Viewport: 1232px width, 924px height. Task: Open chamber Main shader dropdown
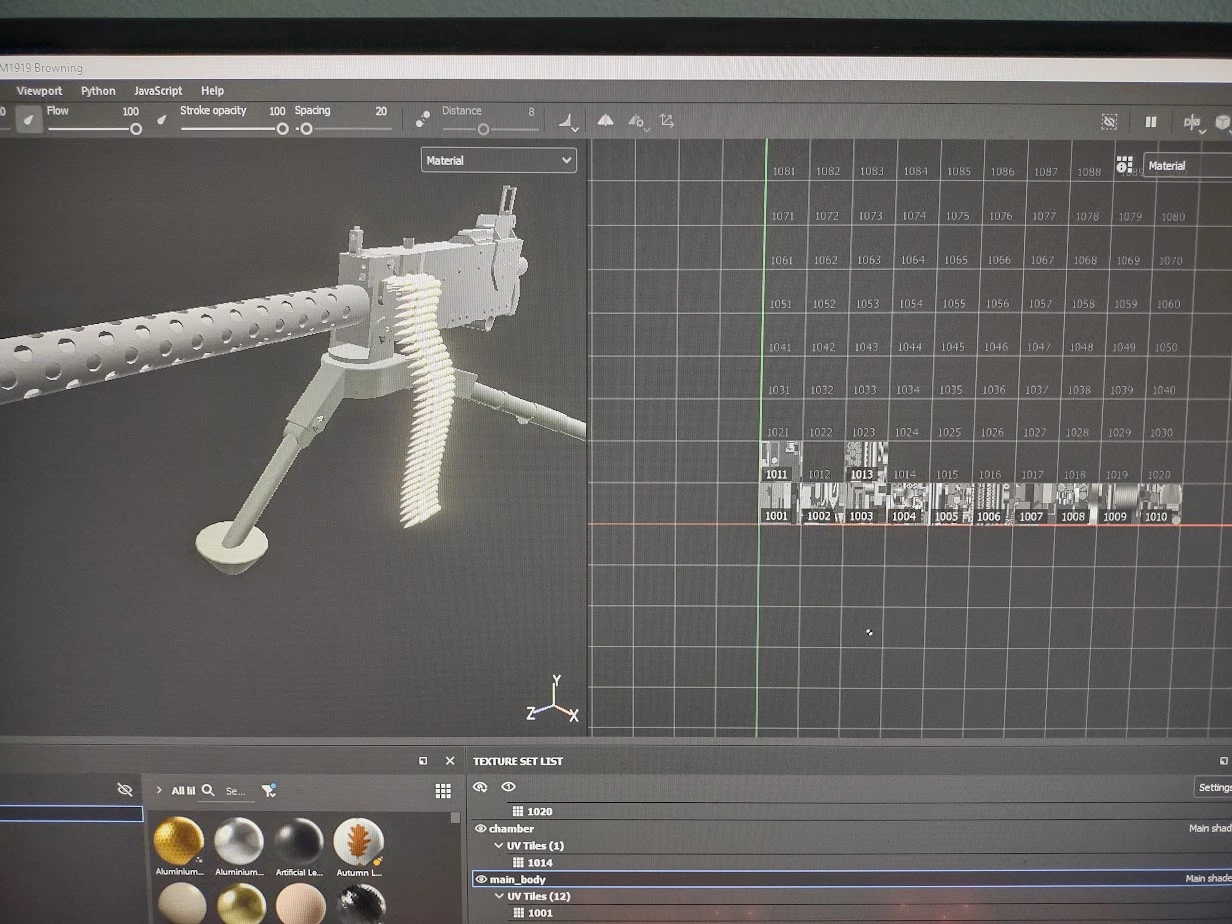tap(1209, 828)
